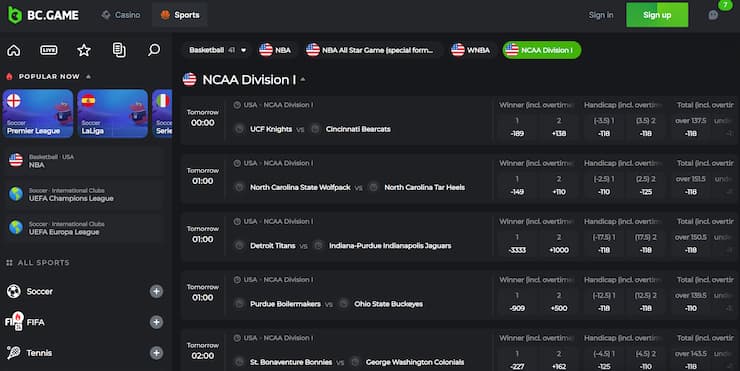Click the BC.GAME logo

pos(43,15)
